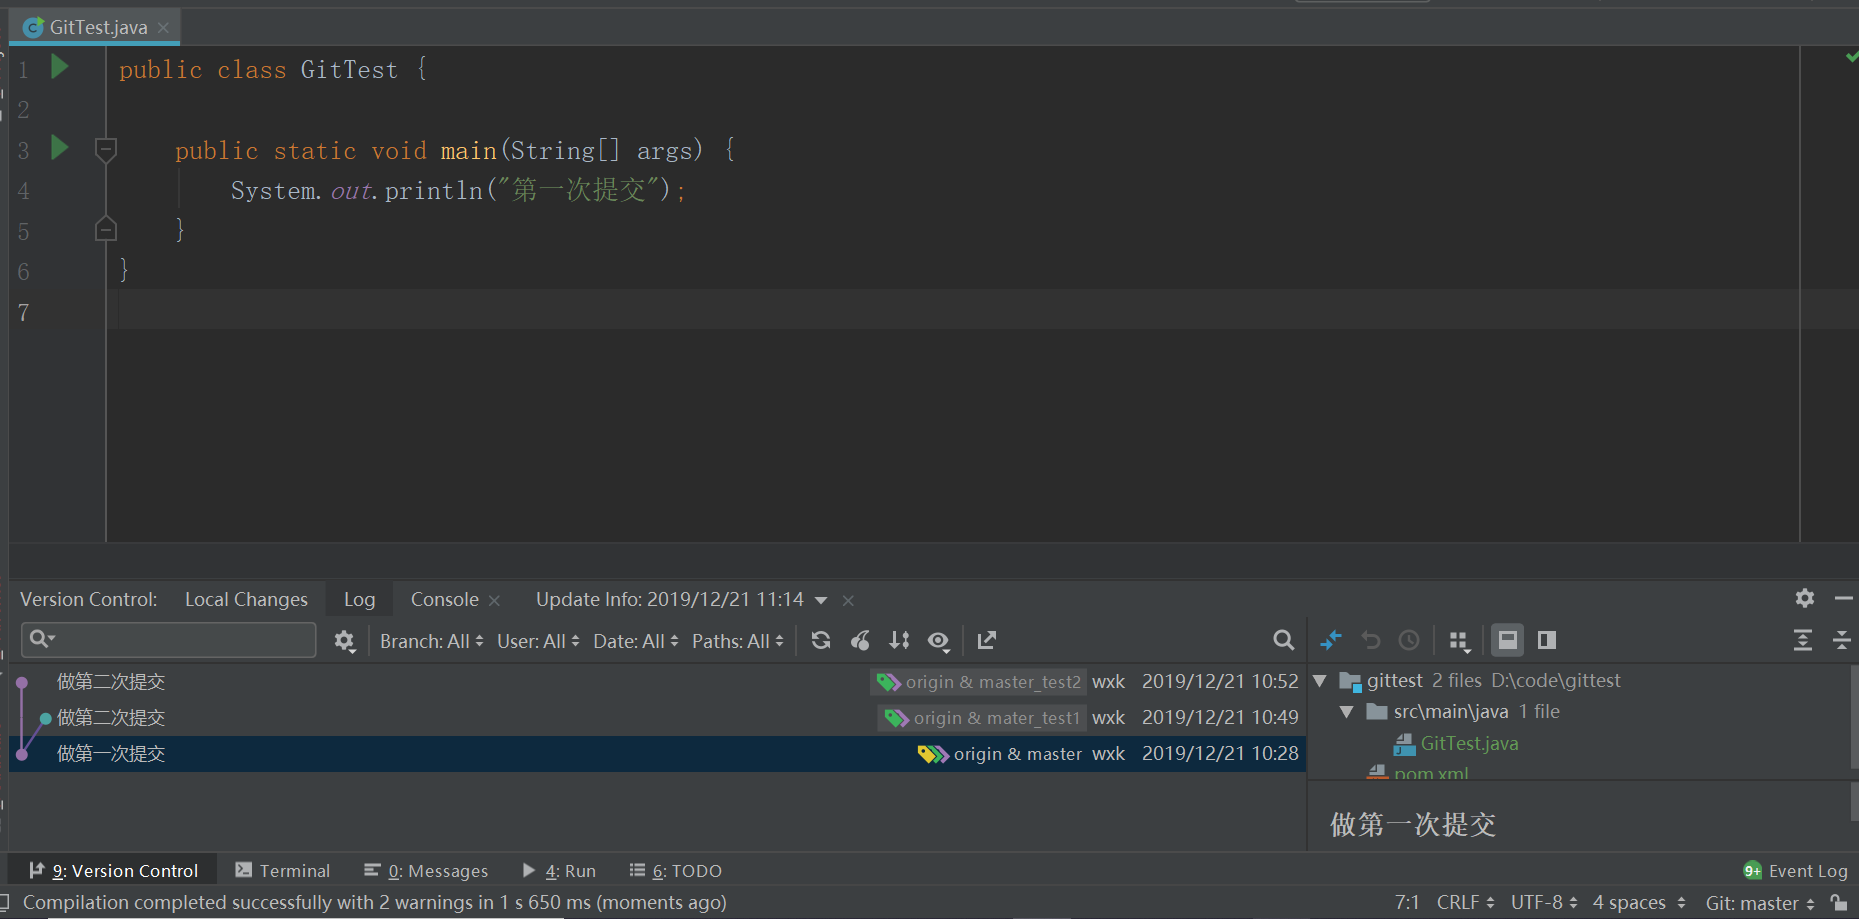The height and width of the screenshot is (919, 1859).
Task: Toggle Show Details pane button
Action: pyautogui.click(x=1508, y=640)
